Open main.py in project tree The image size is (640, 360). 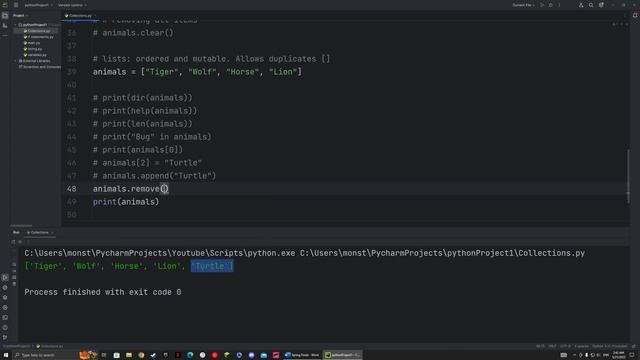click(32, 43)
